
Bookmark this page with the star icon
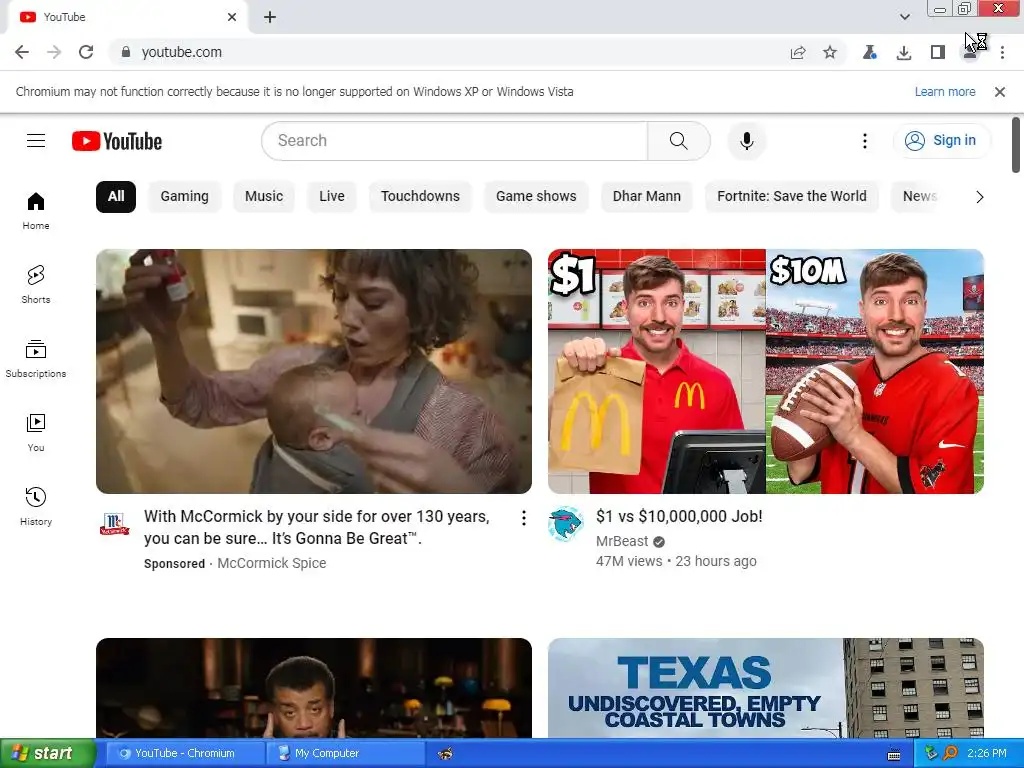(829, 52)
